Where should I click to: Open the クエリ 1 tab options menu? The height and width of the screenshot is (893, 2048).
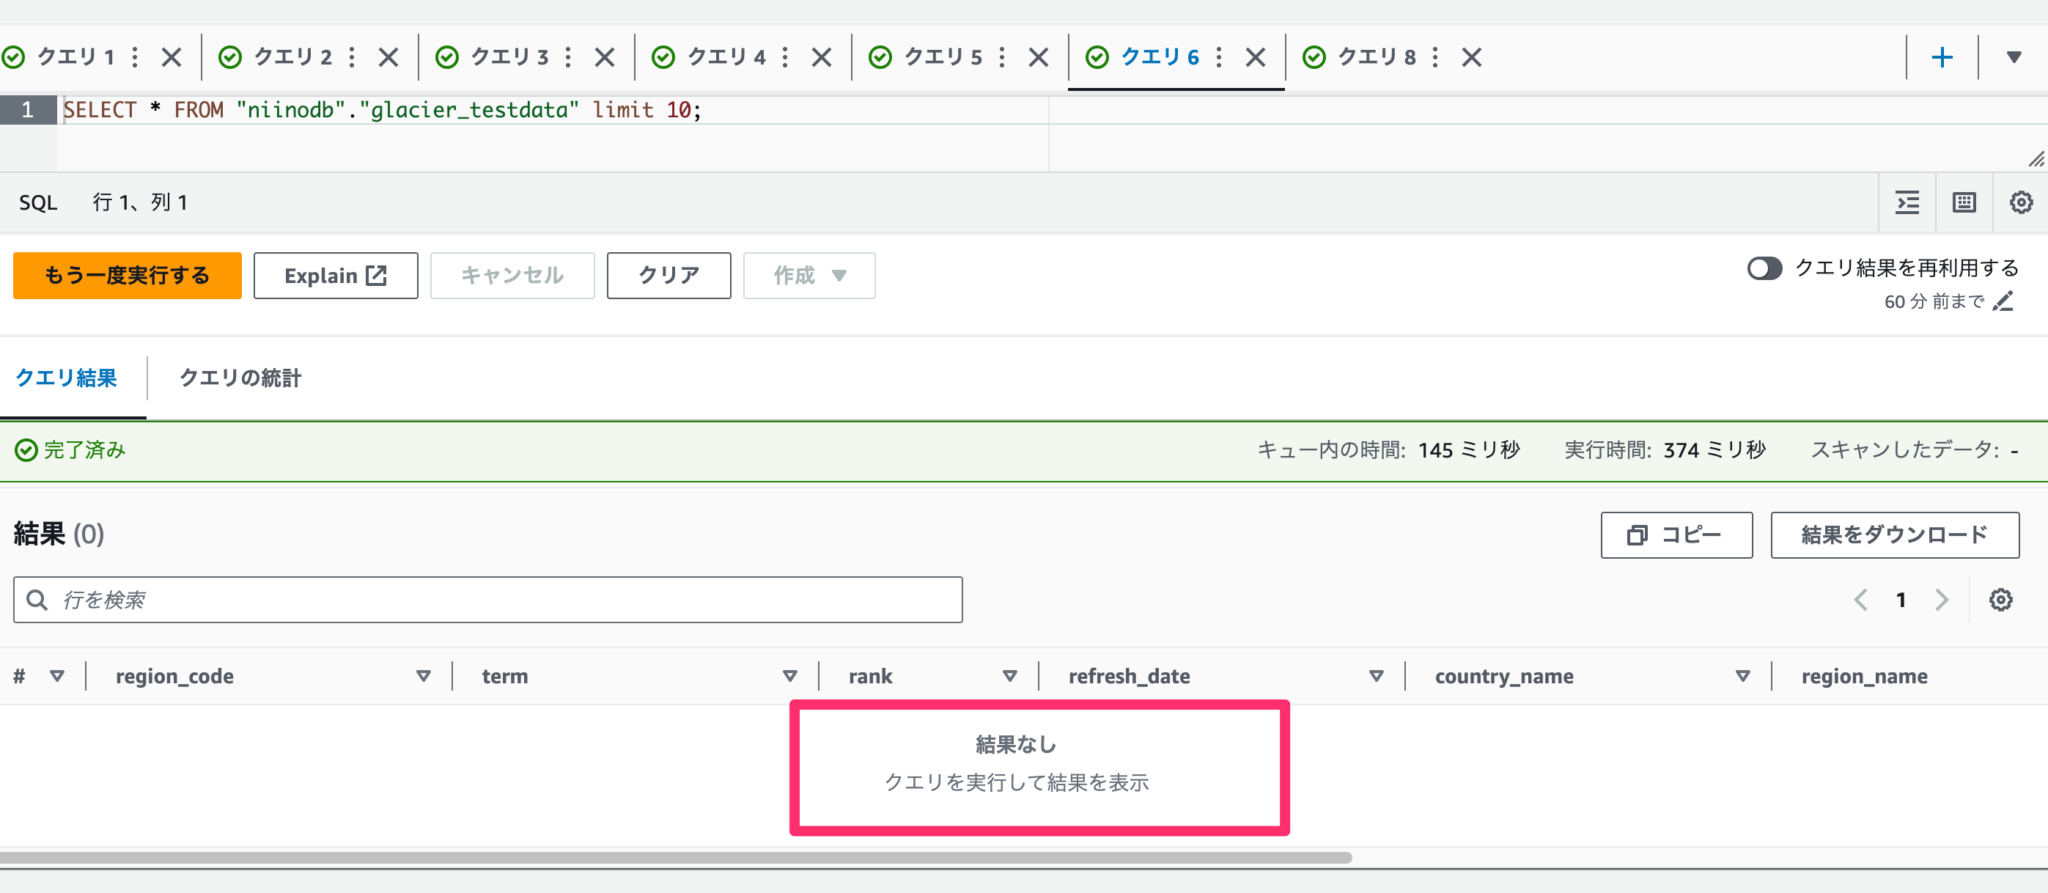(135, 57)
